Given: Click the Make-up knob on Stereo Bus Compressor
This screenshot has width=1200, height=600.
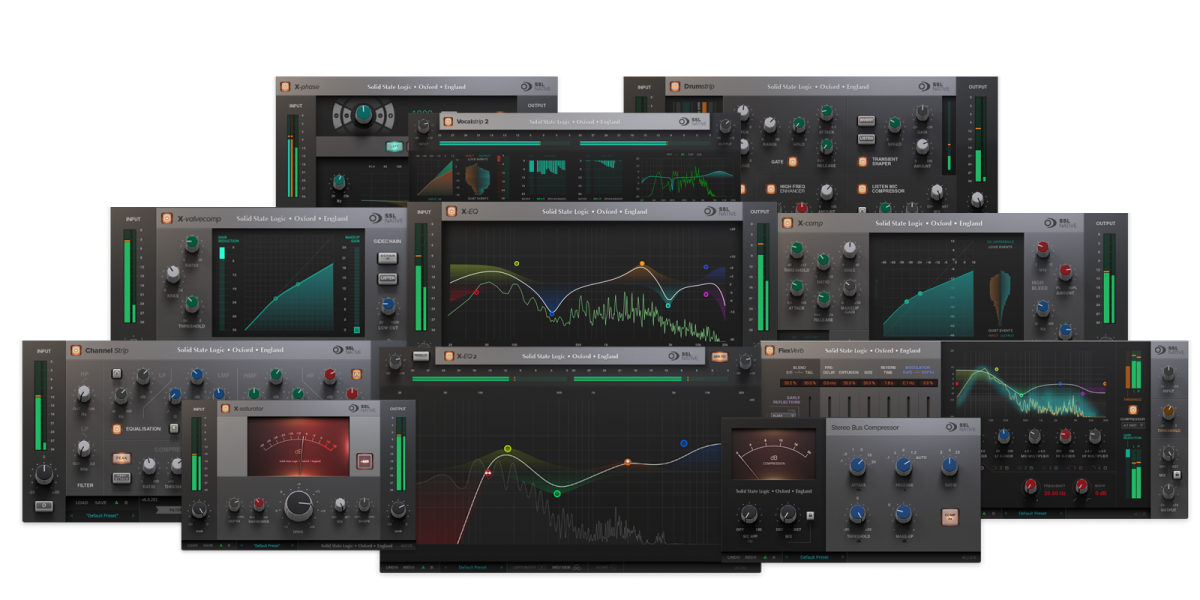Looking at the screenshot, I should click(903, 514).
